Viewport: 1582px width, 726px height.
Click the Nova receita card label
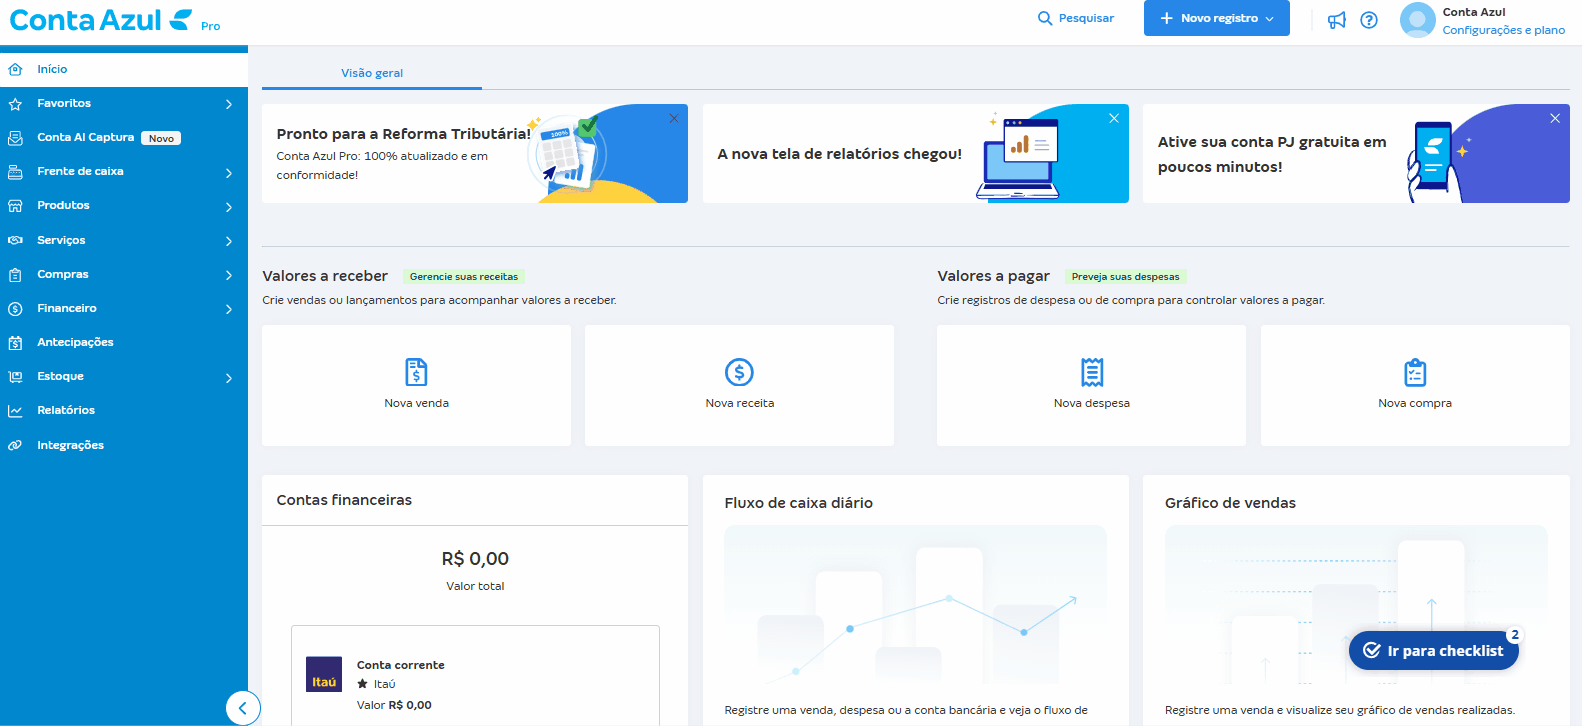tap(739, 403)
